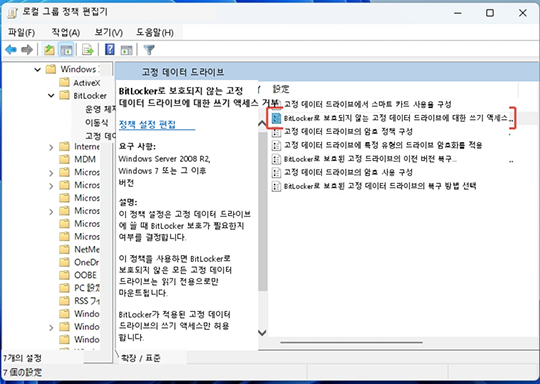Click the Filter funnel toolbar icon

149,50
